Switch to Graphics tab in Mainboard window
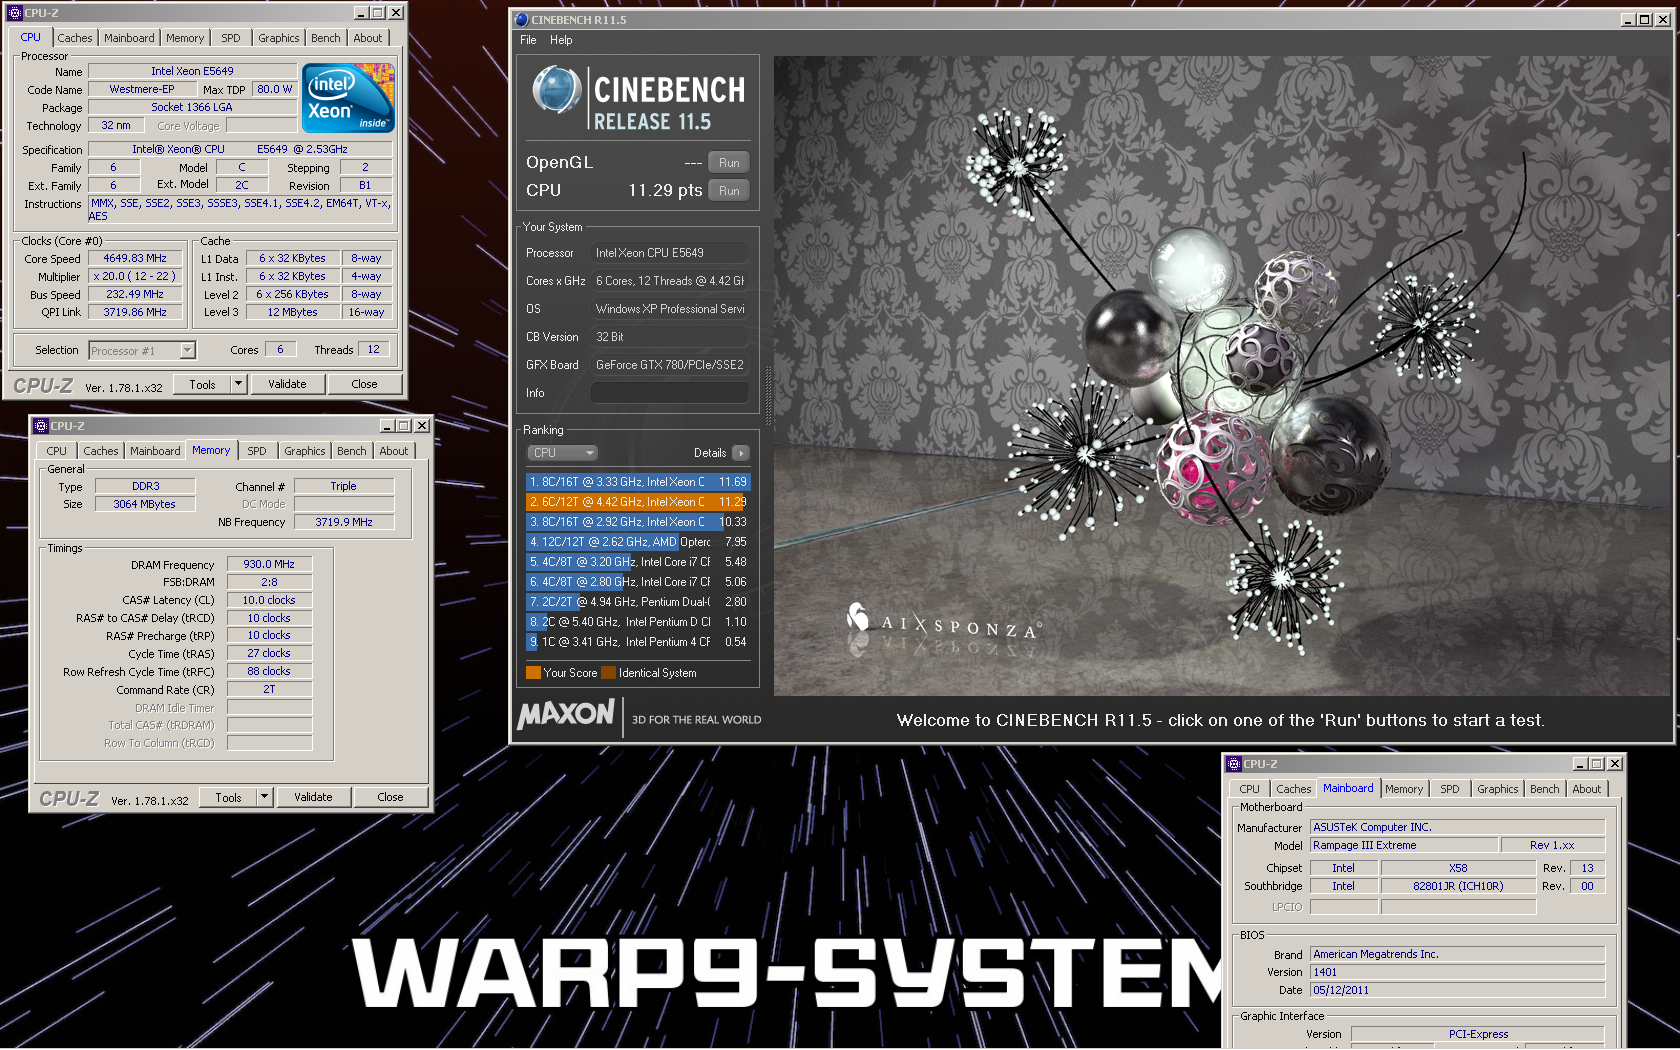Viewport: 1680px width, 1050px height. 1498,789
